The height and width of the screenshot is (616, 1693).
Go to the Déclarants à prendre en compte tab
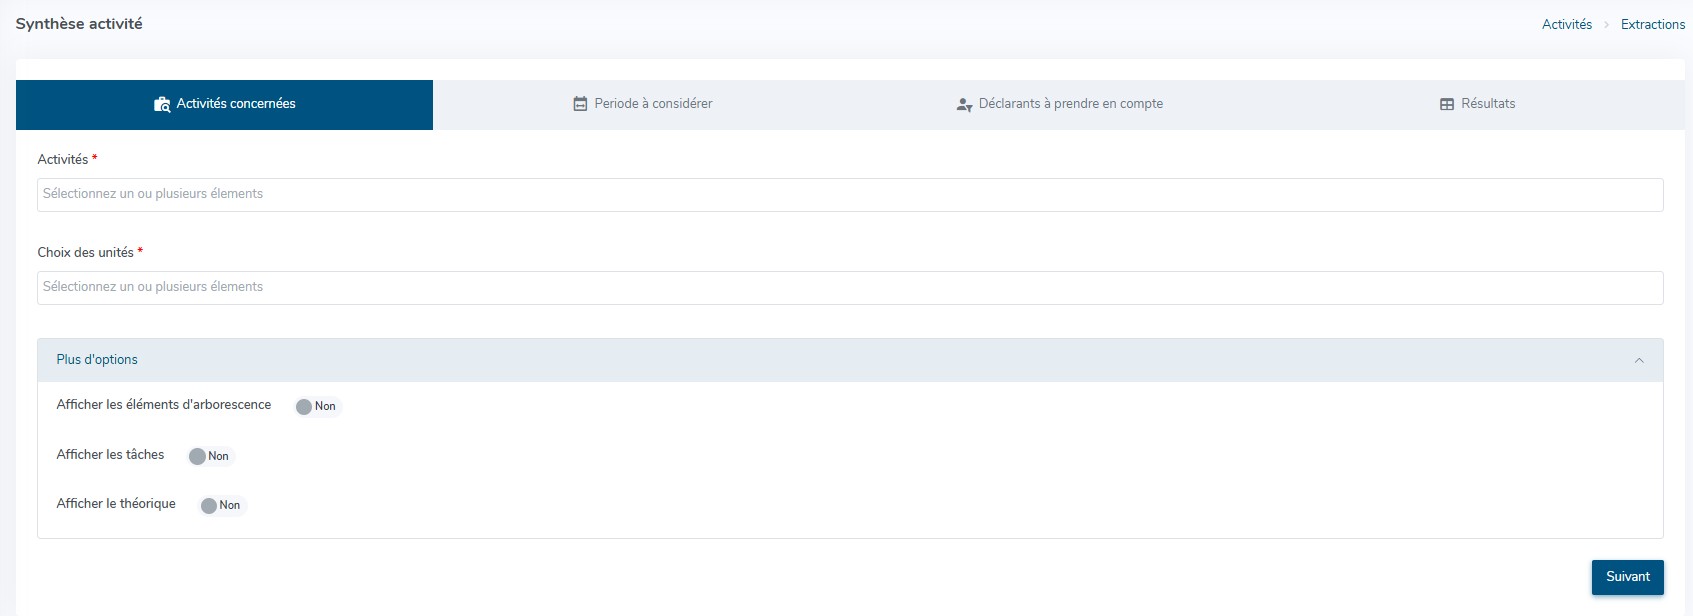pos(1070,104)
